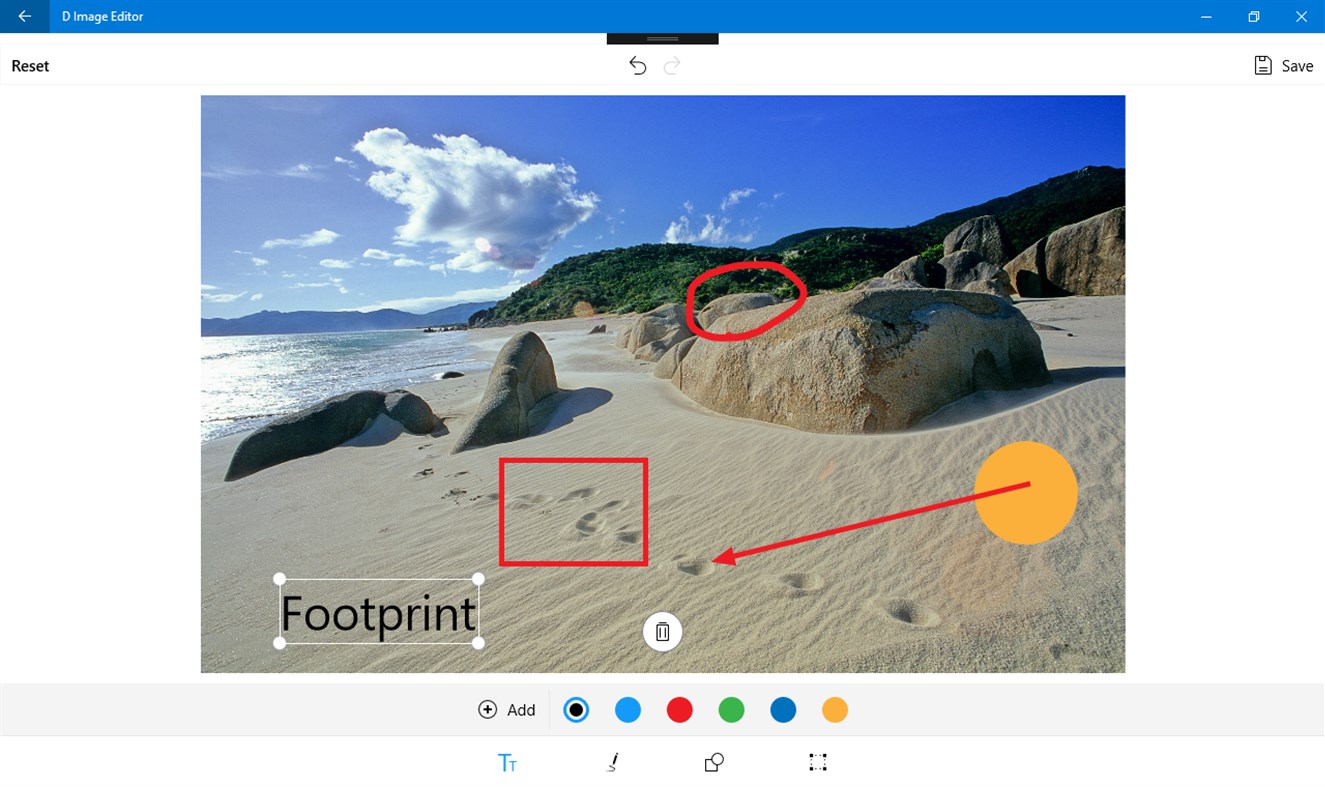
Task: Click the plus icon to add a color
Action: click(x=487, y=709)
